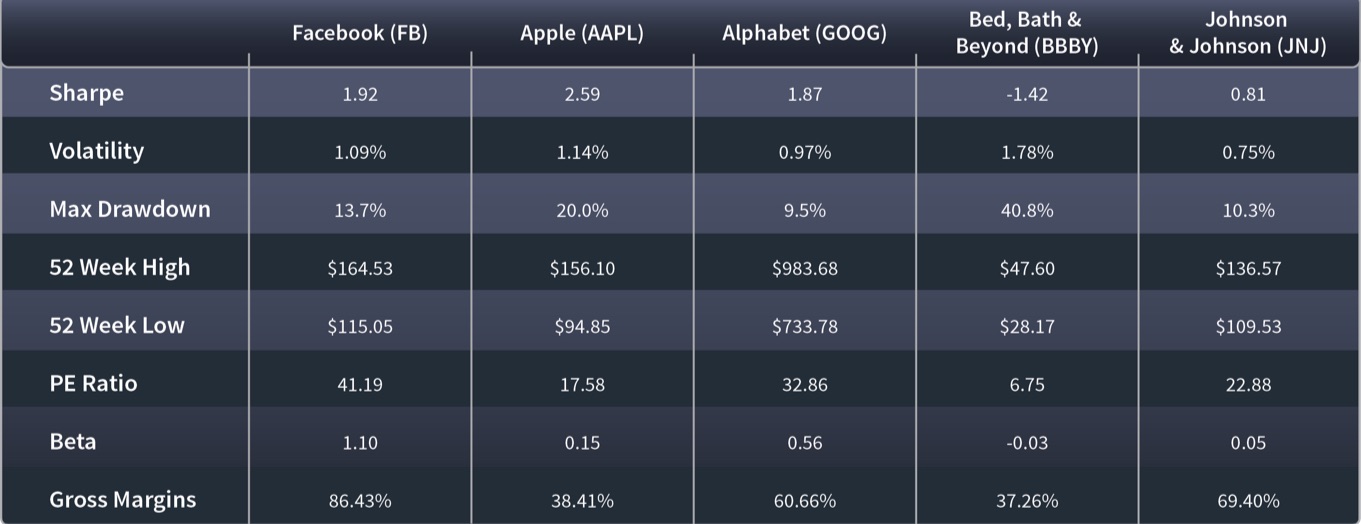Image resolution: width=1361 pixels, height=524 pixels.
Task: Click the Alphabet (GOOG) column header
Action: pos(804,33)
